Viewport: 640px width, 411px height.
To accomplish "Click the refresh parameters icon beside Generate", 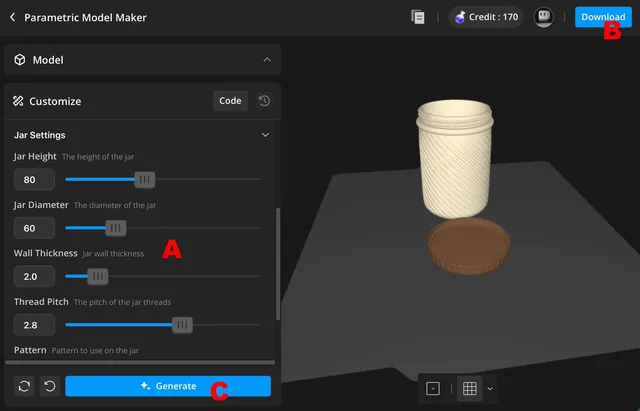I will [25, 386].
